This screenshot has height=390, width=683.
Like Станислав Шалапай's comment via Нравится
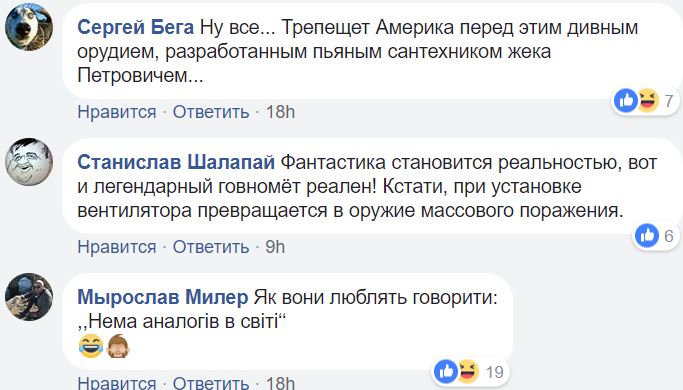coord(117,248)
